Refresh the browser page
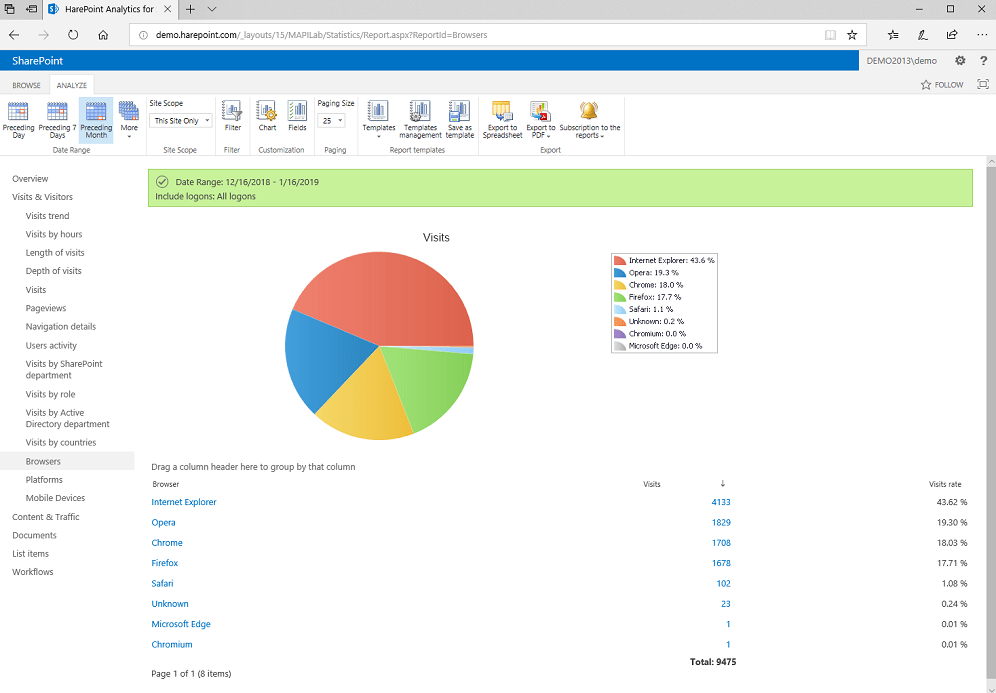 pyautogui.click(x=73, y=35)
